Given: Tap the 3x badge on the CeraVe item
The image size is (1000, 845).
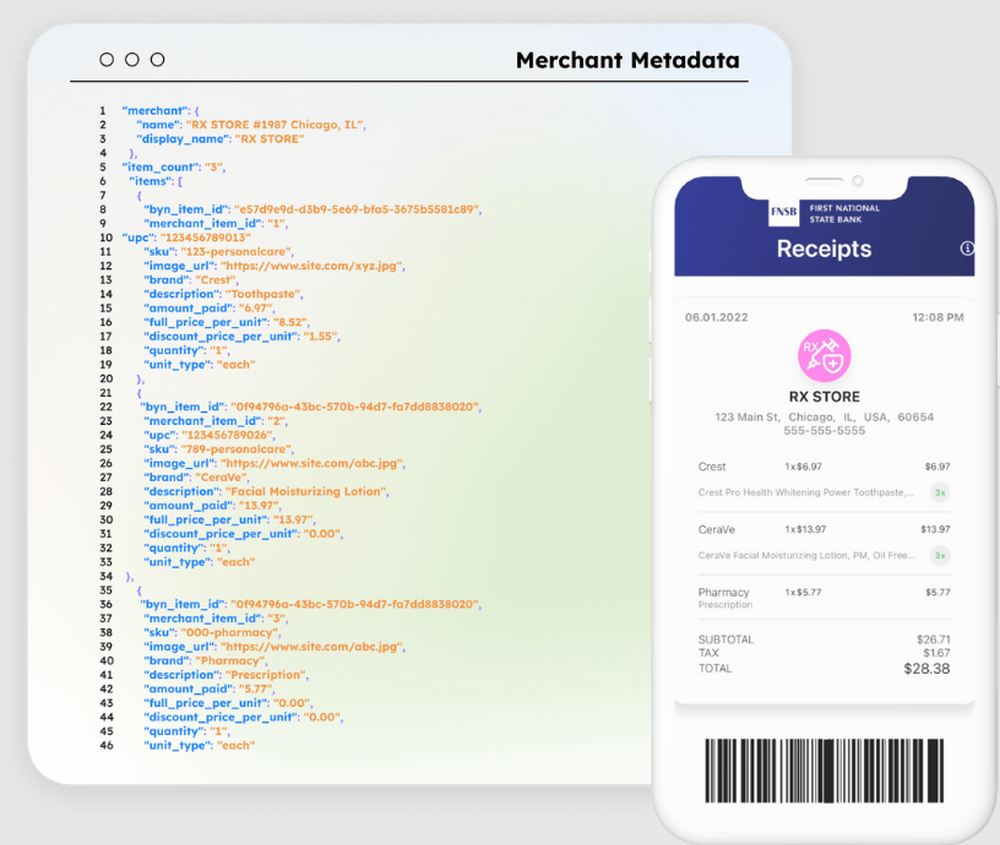Looking at the screenshot, I should [940, 555].
